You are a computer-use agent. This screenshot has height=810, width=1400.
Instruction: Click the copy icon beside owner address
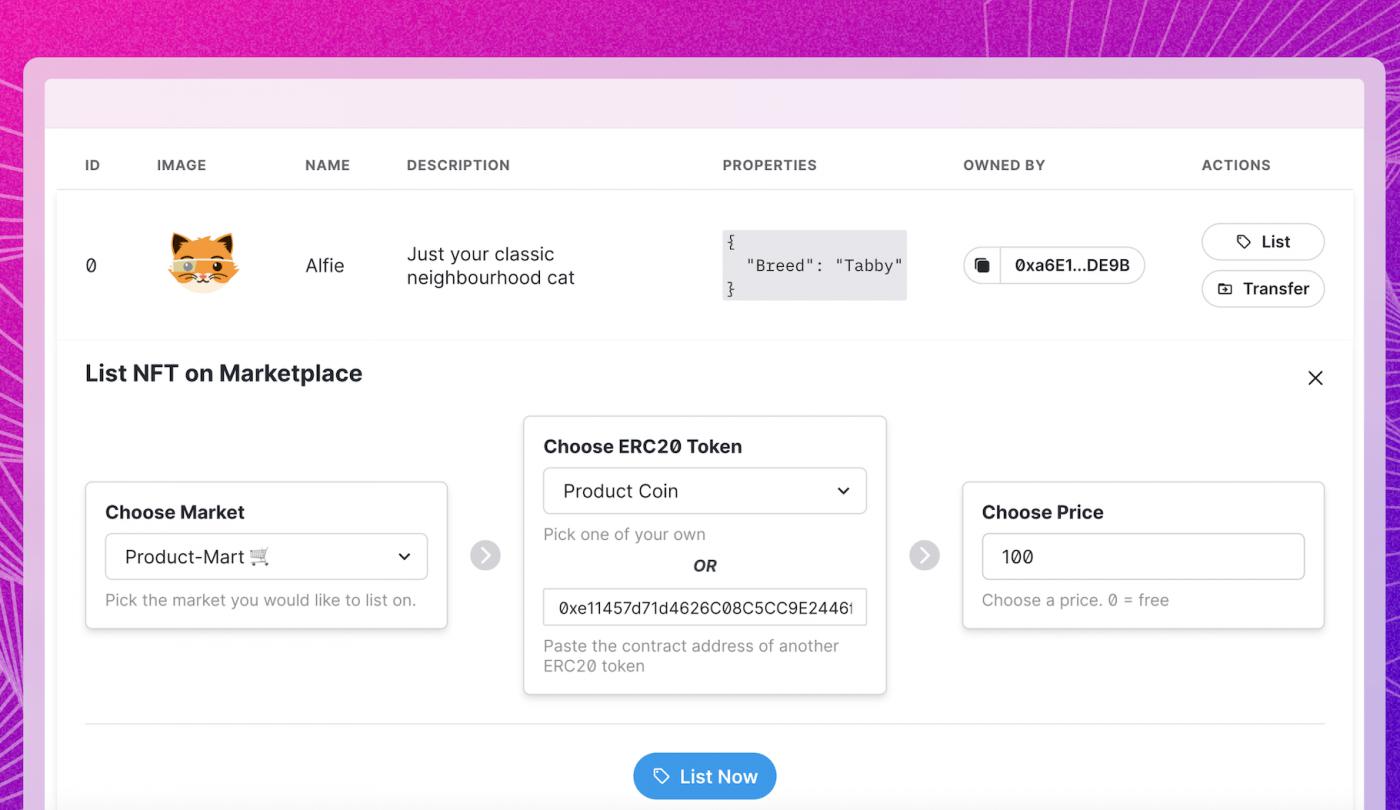click(x=982, y=266)
